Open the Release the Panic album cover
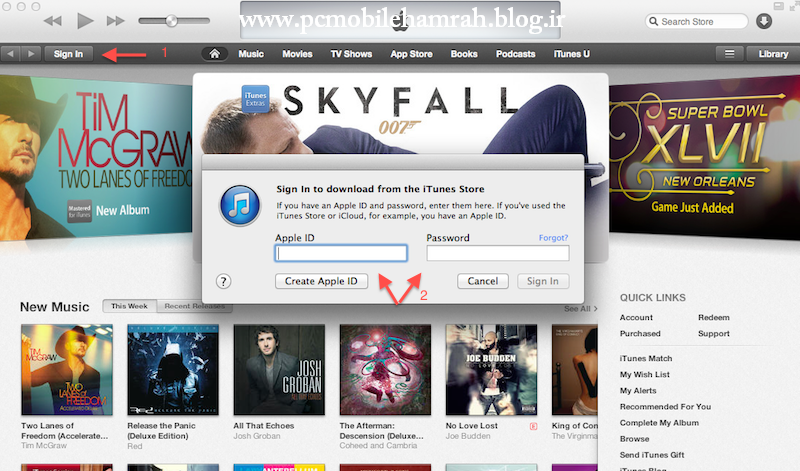Screen dimensions: 800x471 click(173, 369)
